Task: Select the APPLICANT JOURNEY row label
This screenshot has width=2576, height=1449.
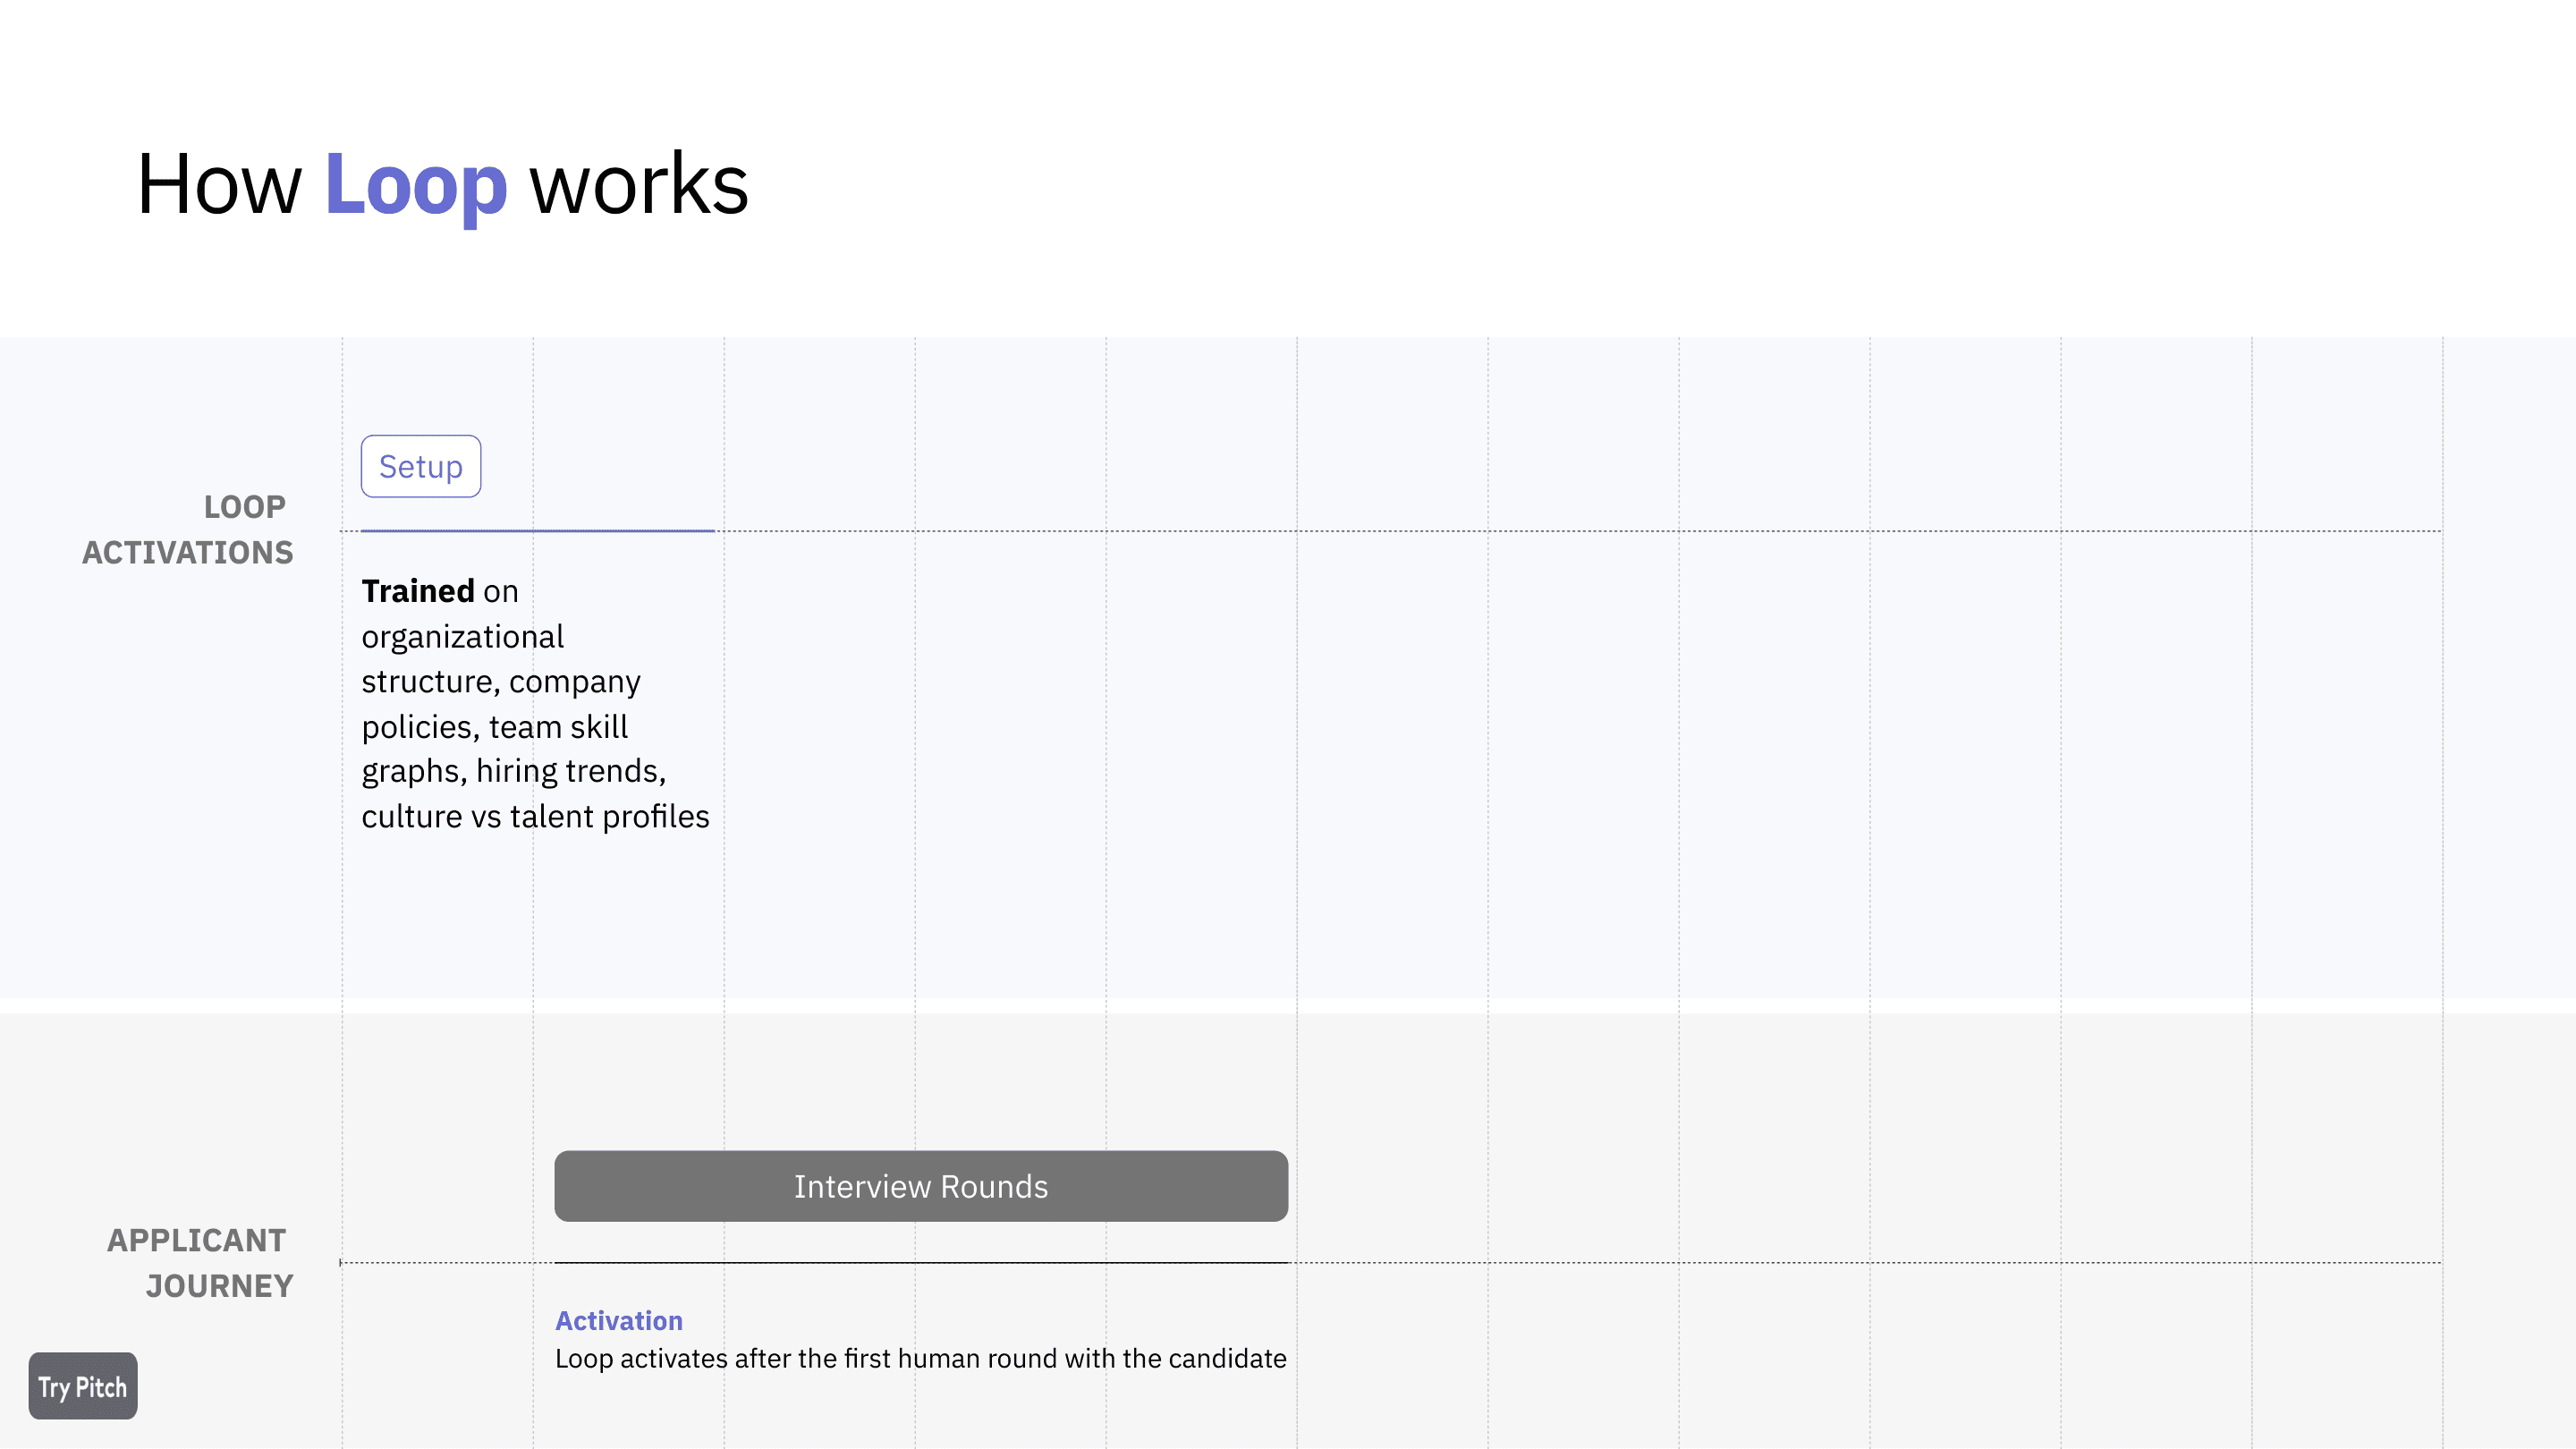Action: click(x=200, y=1263)
